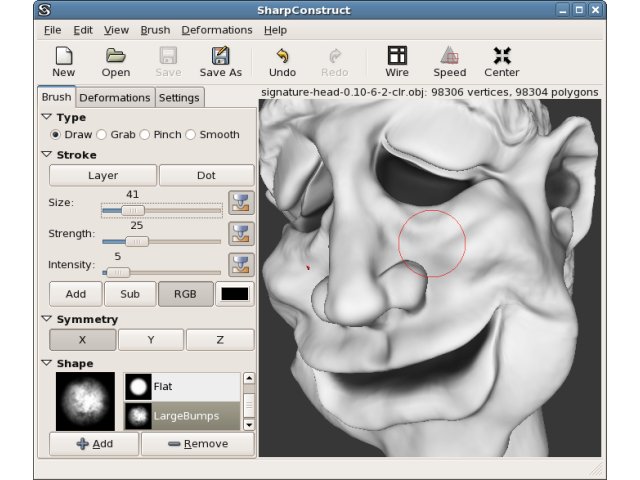The image size is (640, 480).
Task: Collapse the Symmetry section
Action: click(x=47, y=319)
